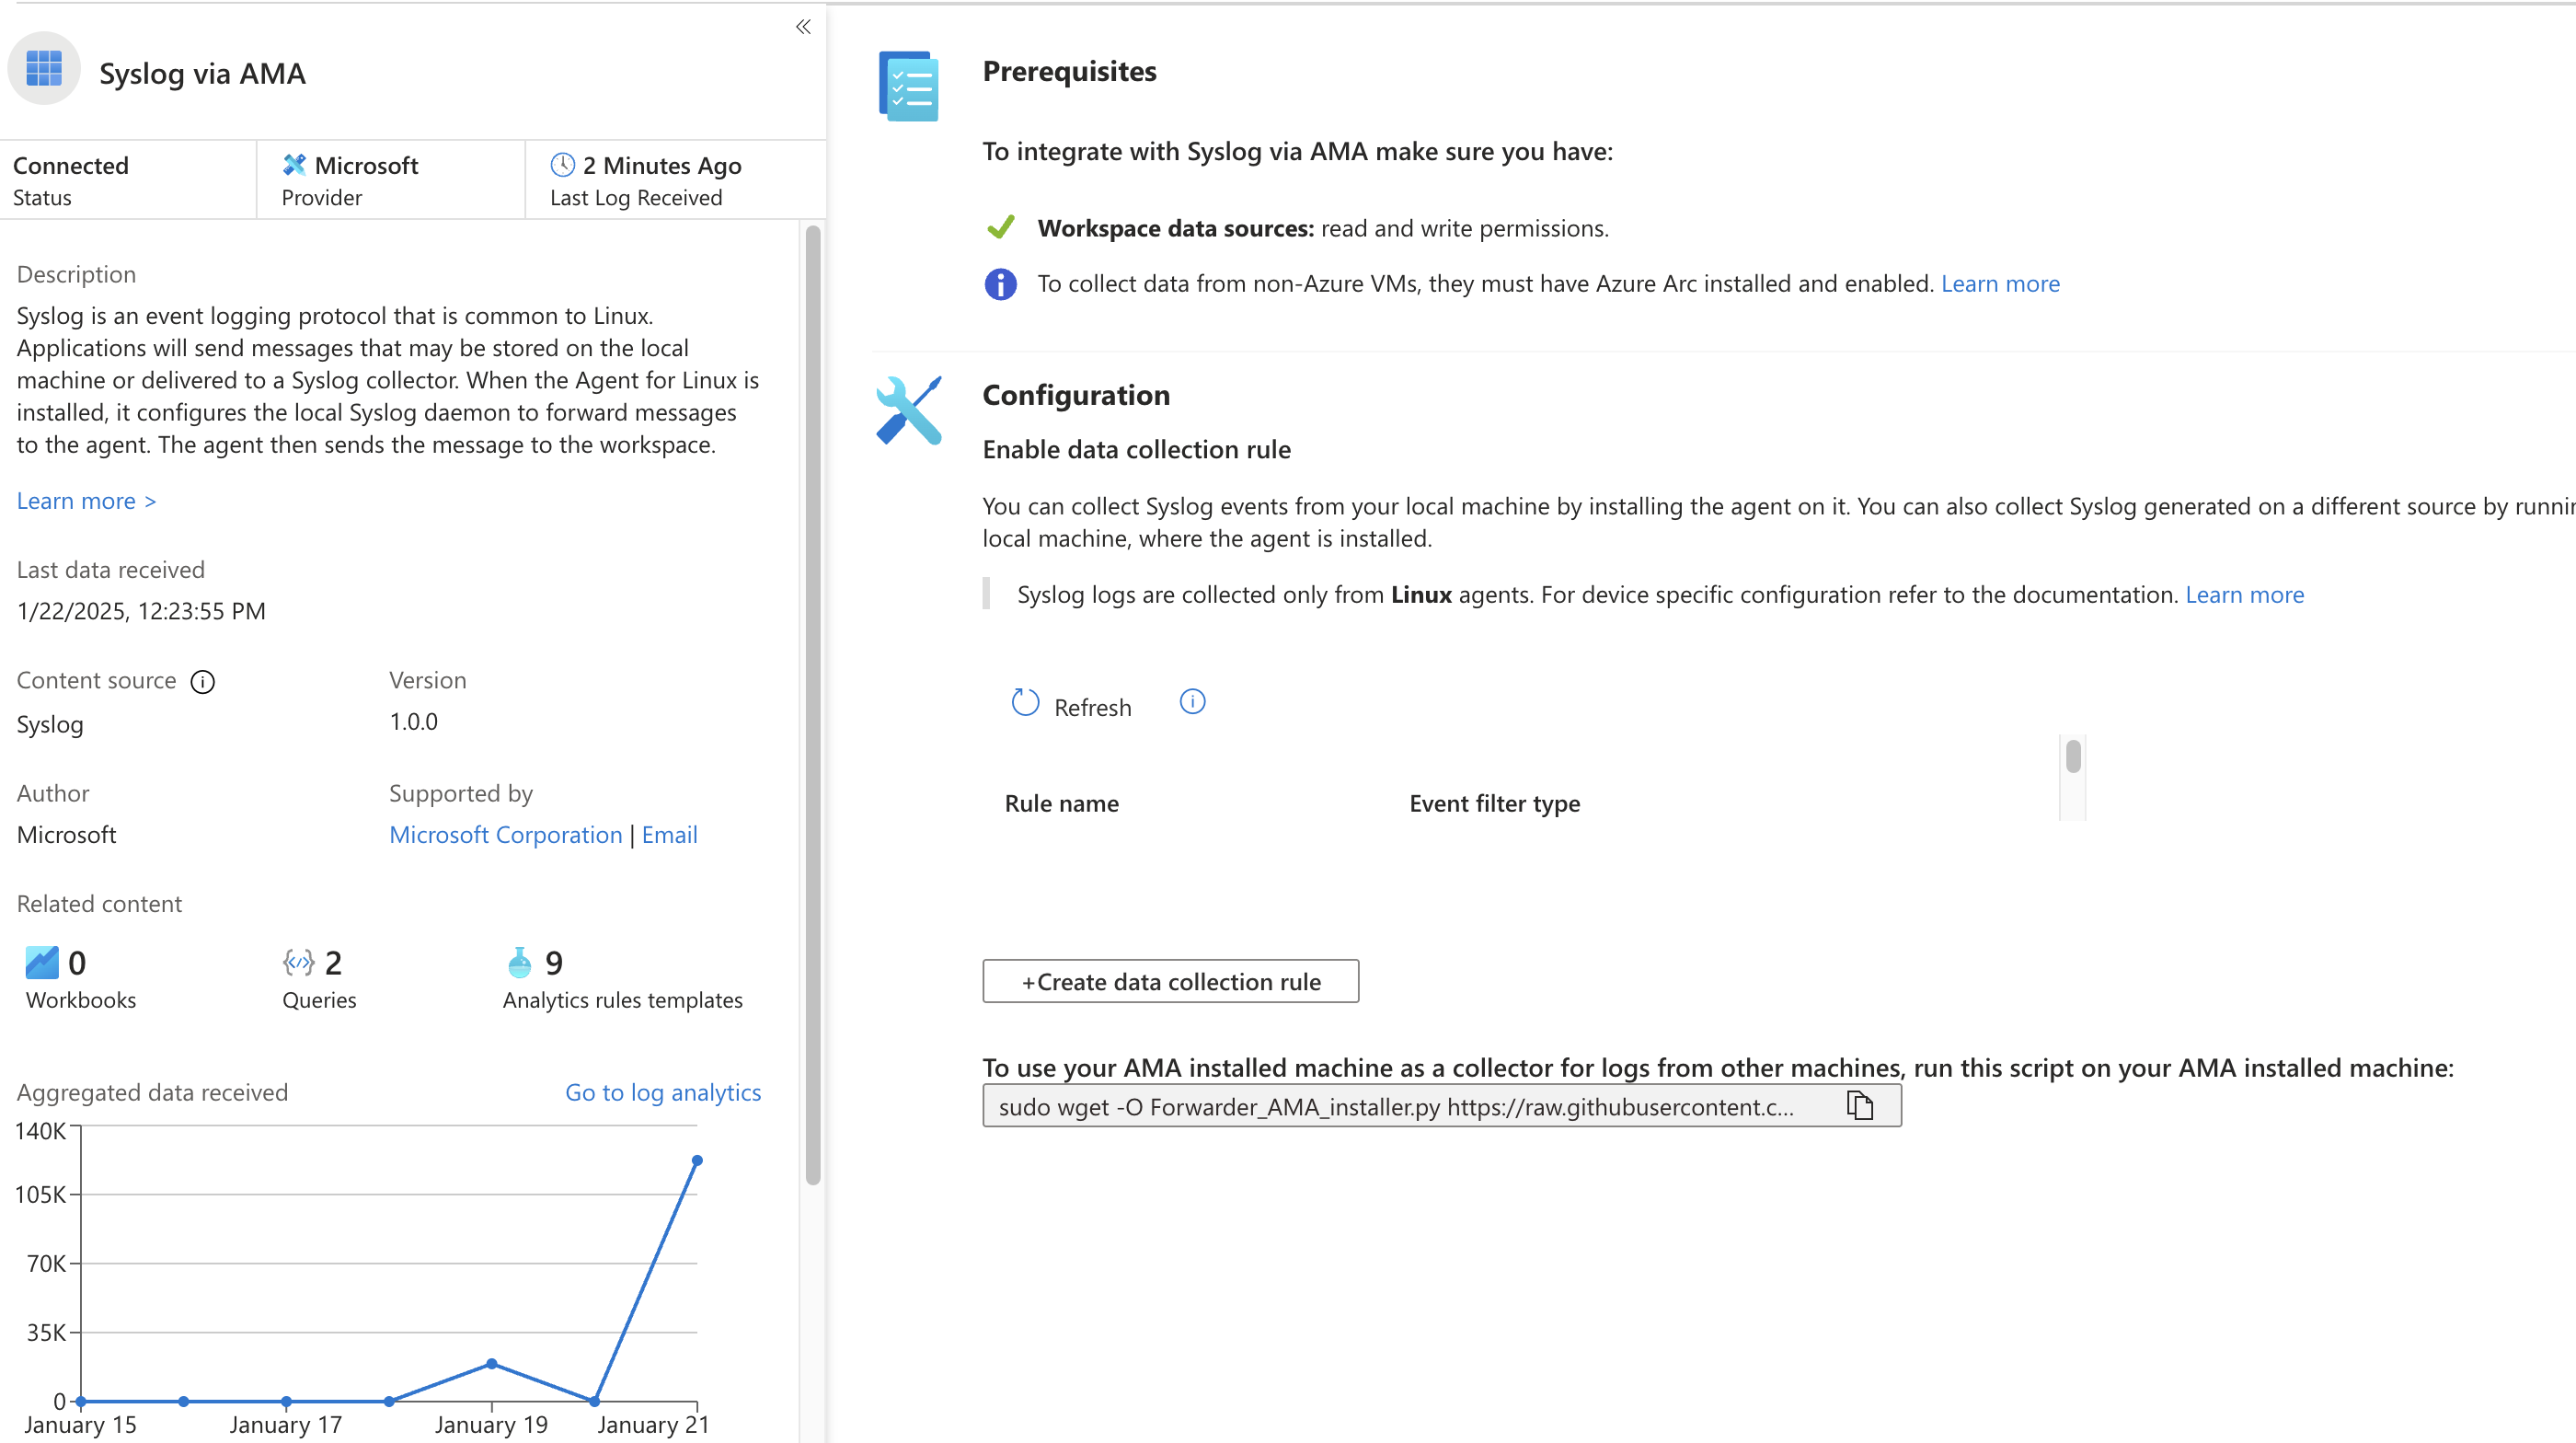Click the Event filter type column header
The width and height of the screenshot is (2576, 1443).
(1494, 804)
